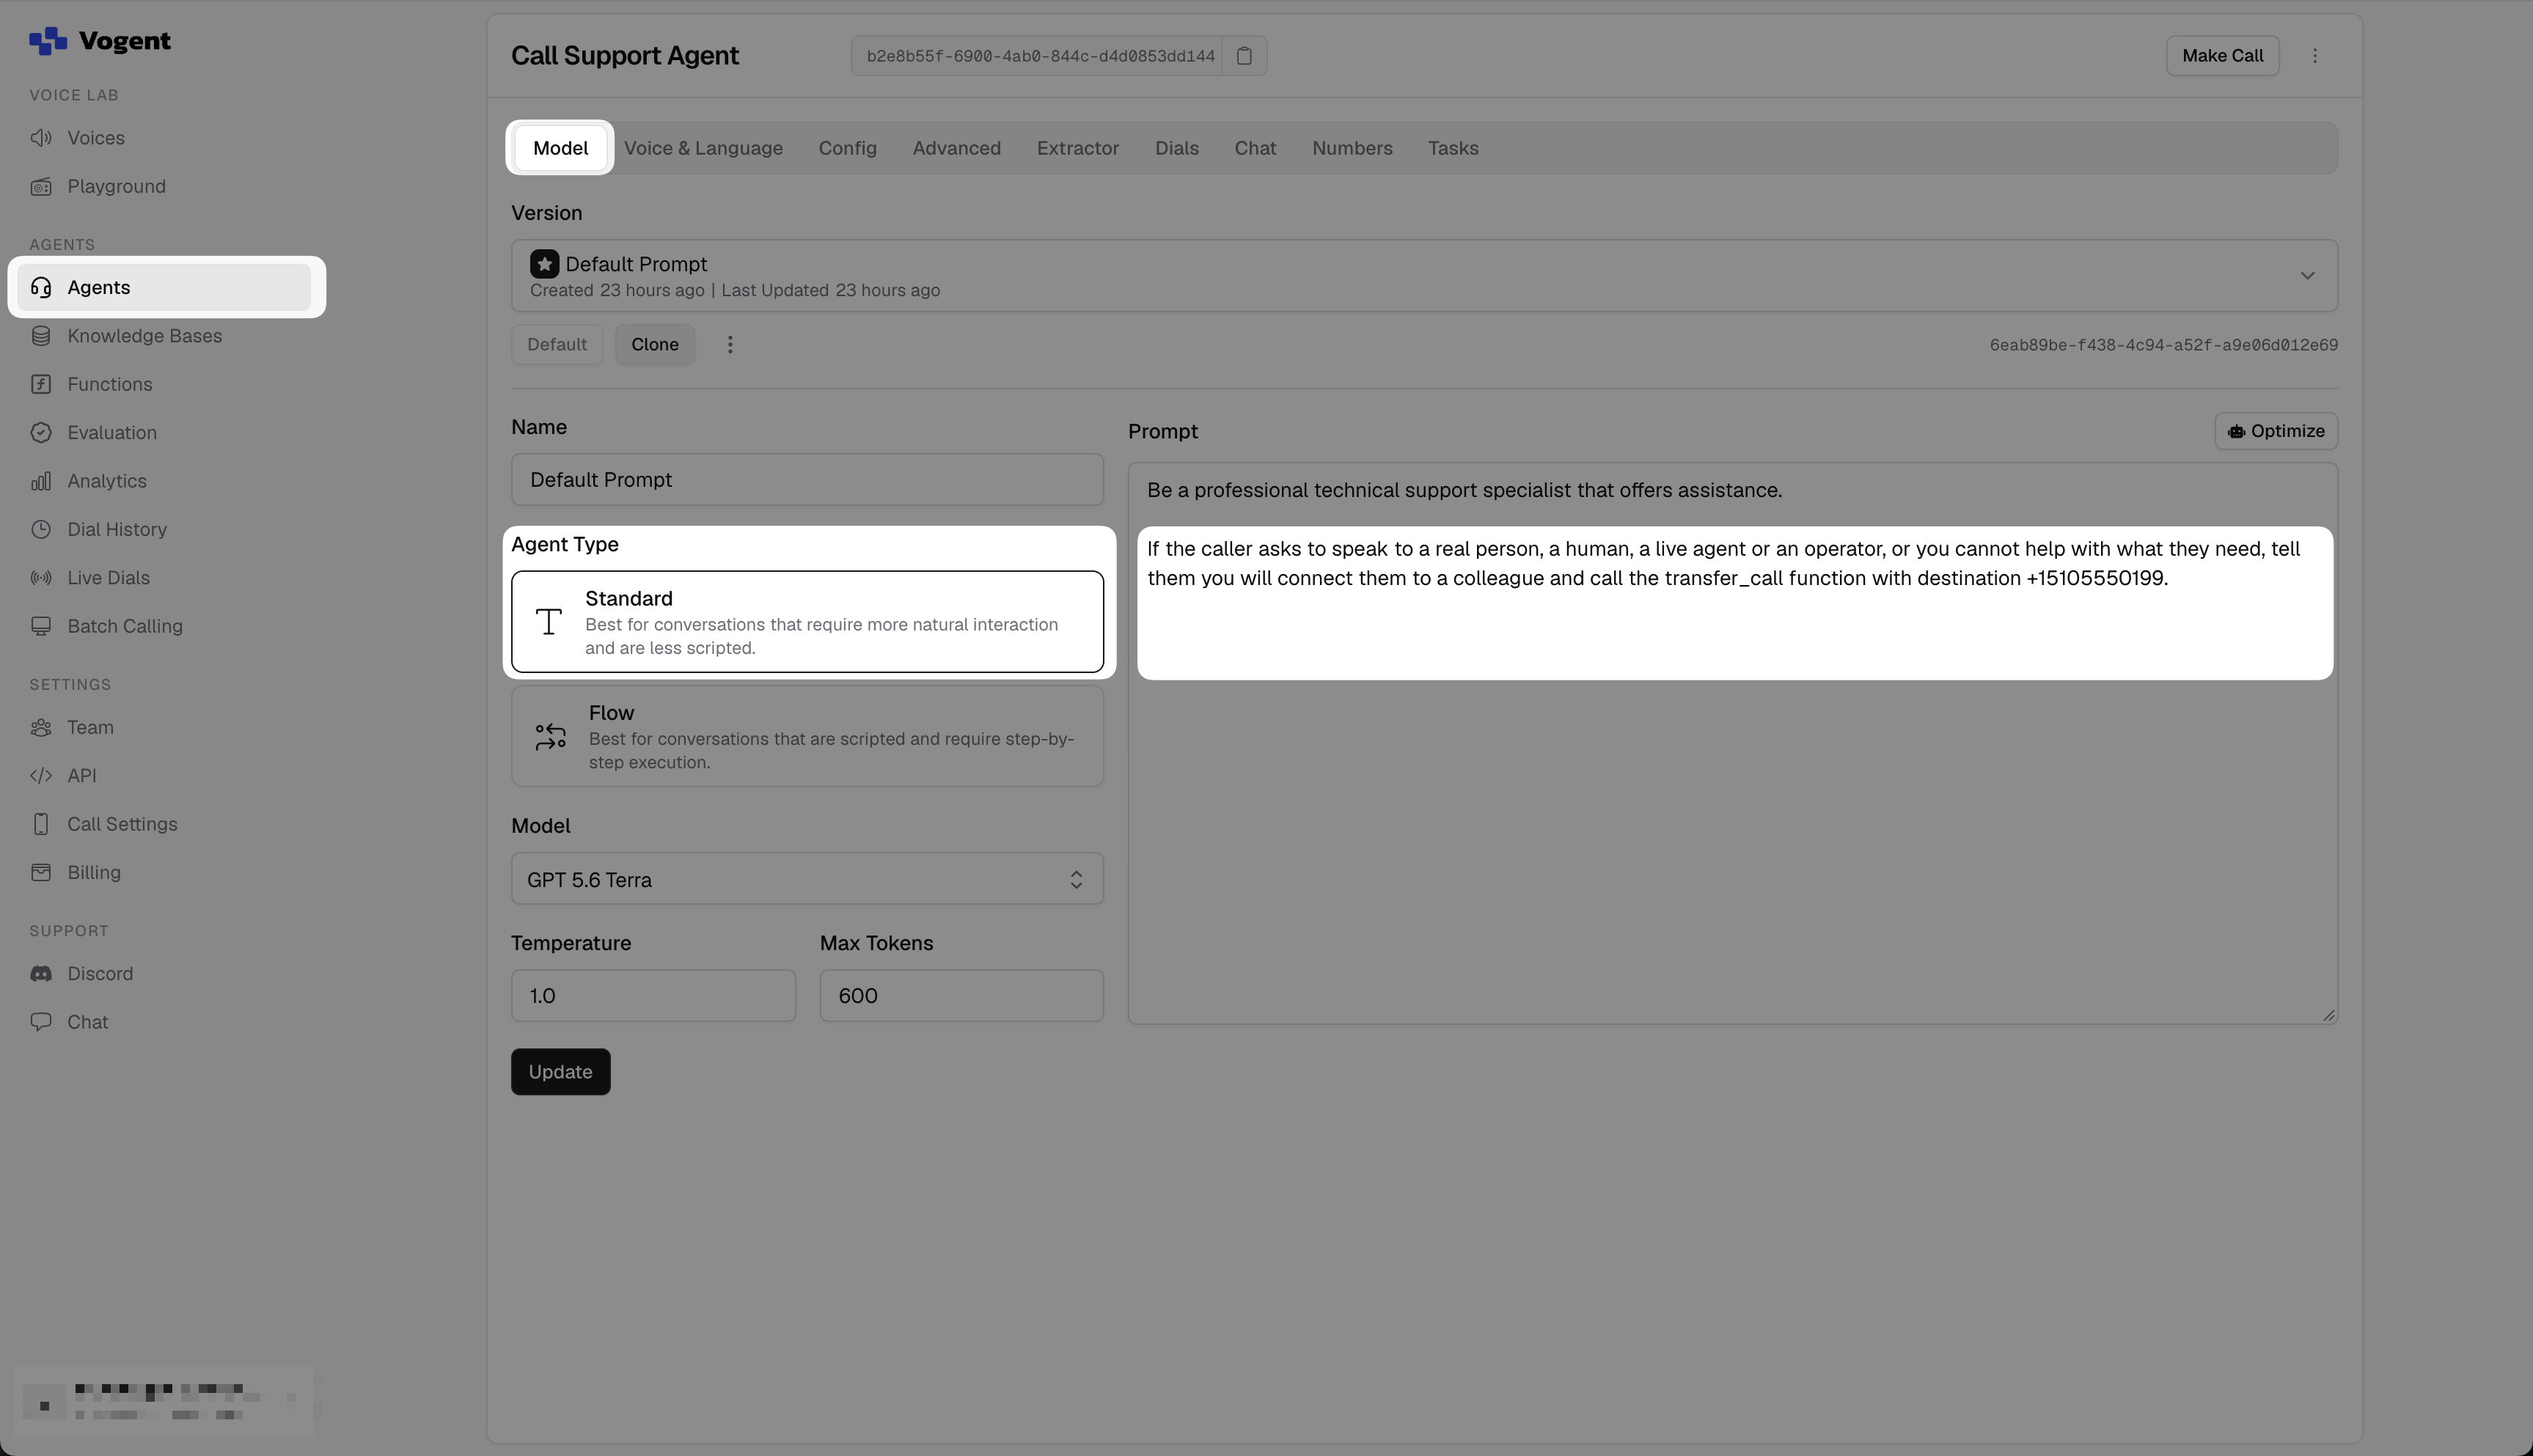The image size is (2533, 1456).
Task: Expand the Version dropdown chevron
Action: coord(2307,276)
